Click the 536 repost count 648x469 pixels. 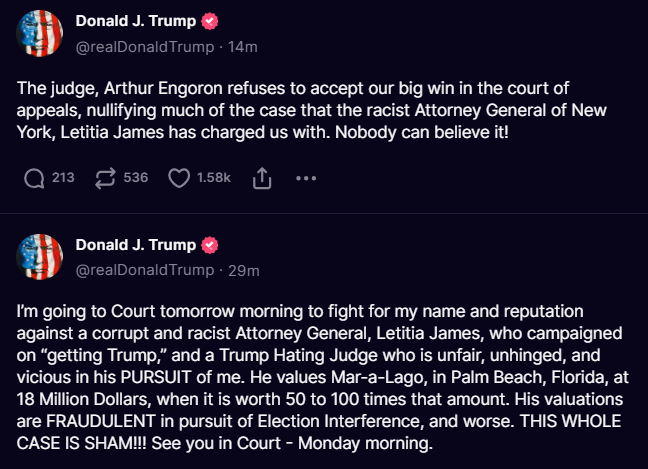point(136,178)
